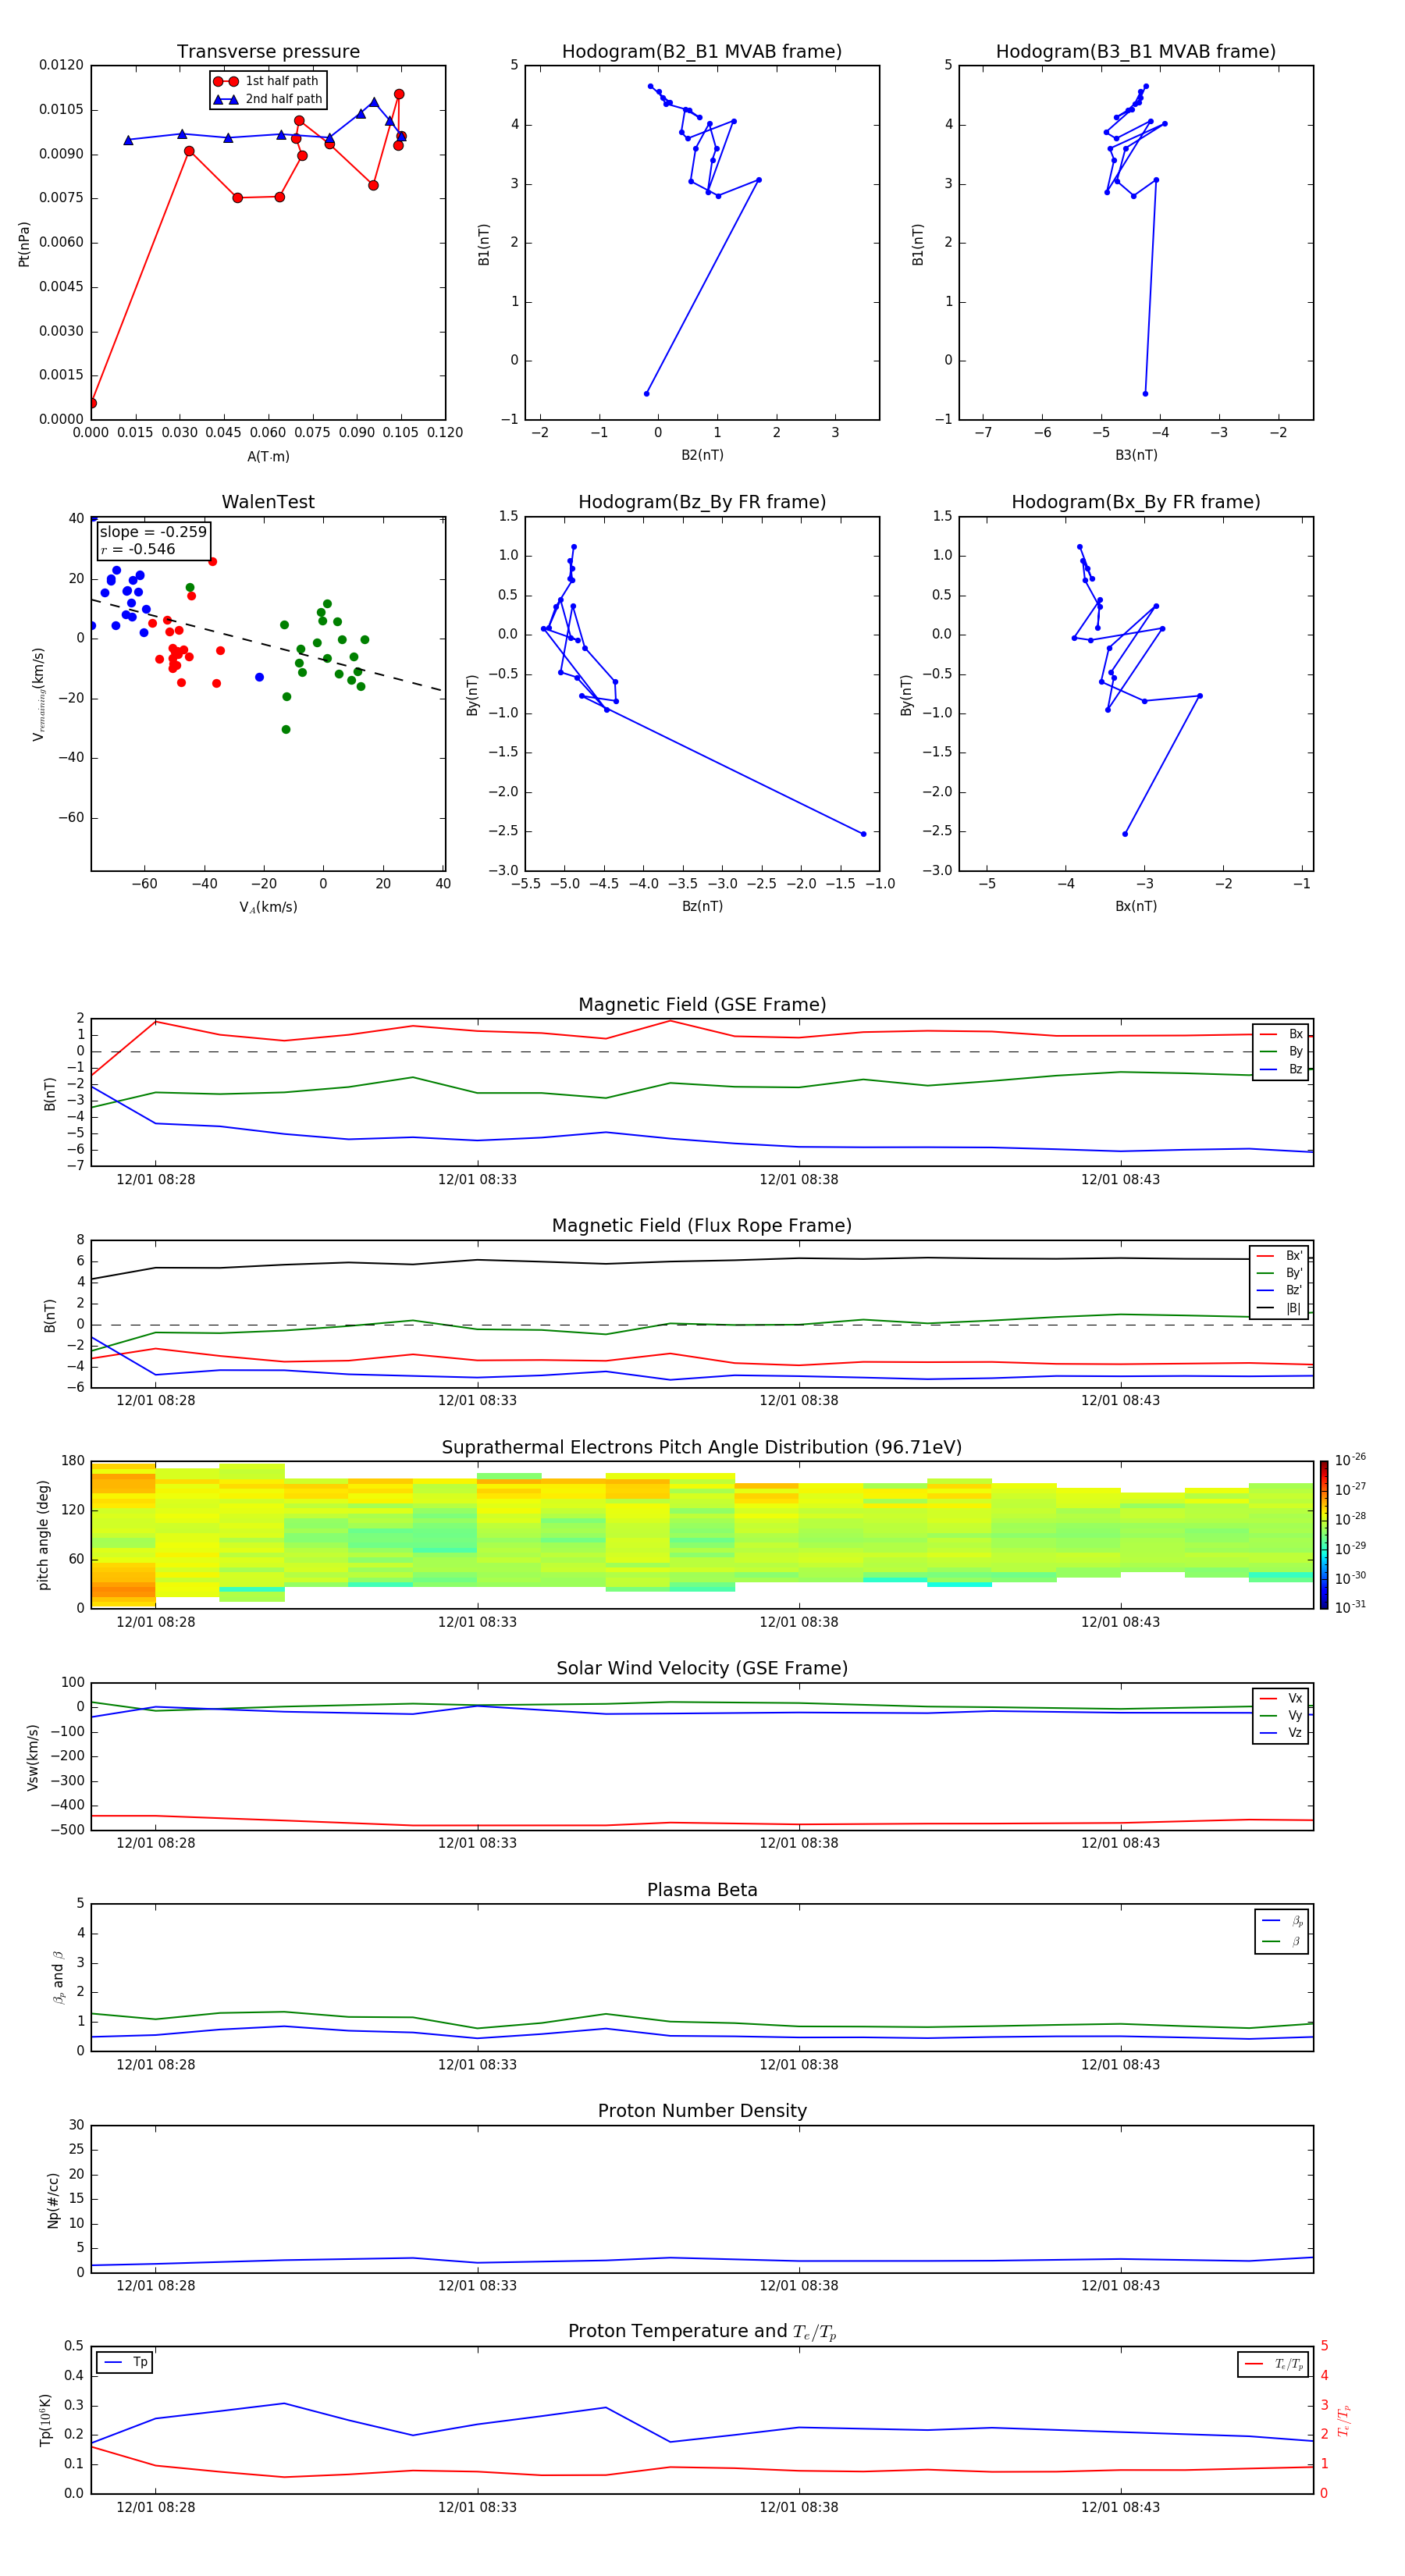Screen dimensions: 1405x2576
Task: Click the 'Vz' legend entry
Action: point(1281,1733)
